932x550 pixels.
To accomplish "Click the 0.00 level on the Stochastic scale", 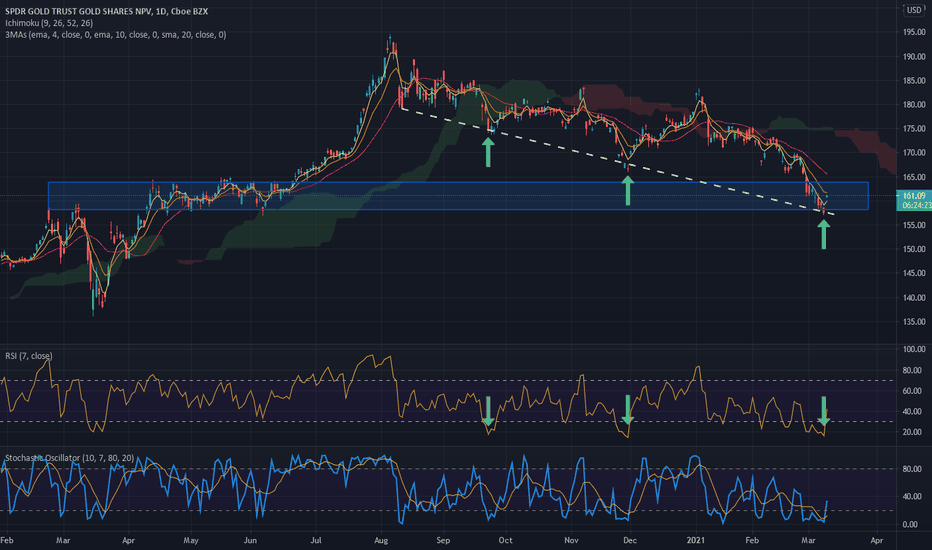I will click(x=911, y=524).
